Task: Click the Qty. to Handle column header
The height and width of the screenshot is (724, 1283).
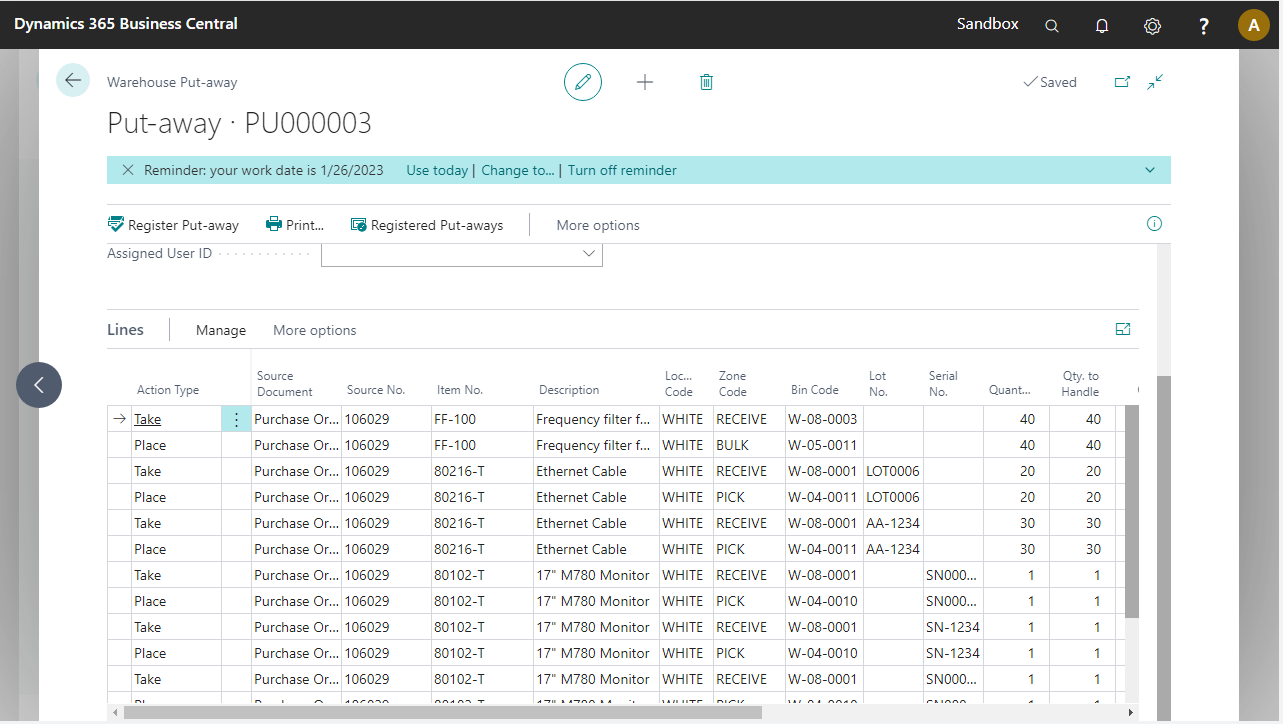Action: click(x=1080, y=384)
